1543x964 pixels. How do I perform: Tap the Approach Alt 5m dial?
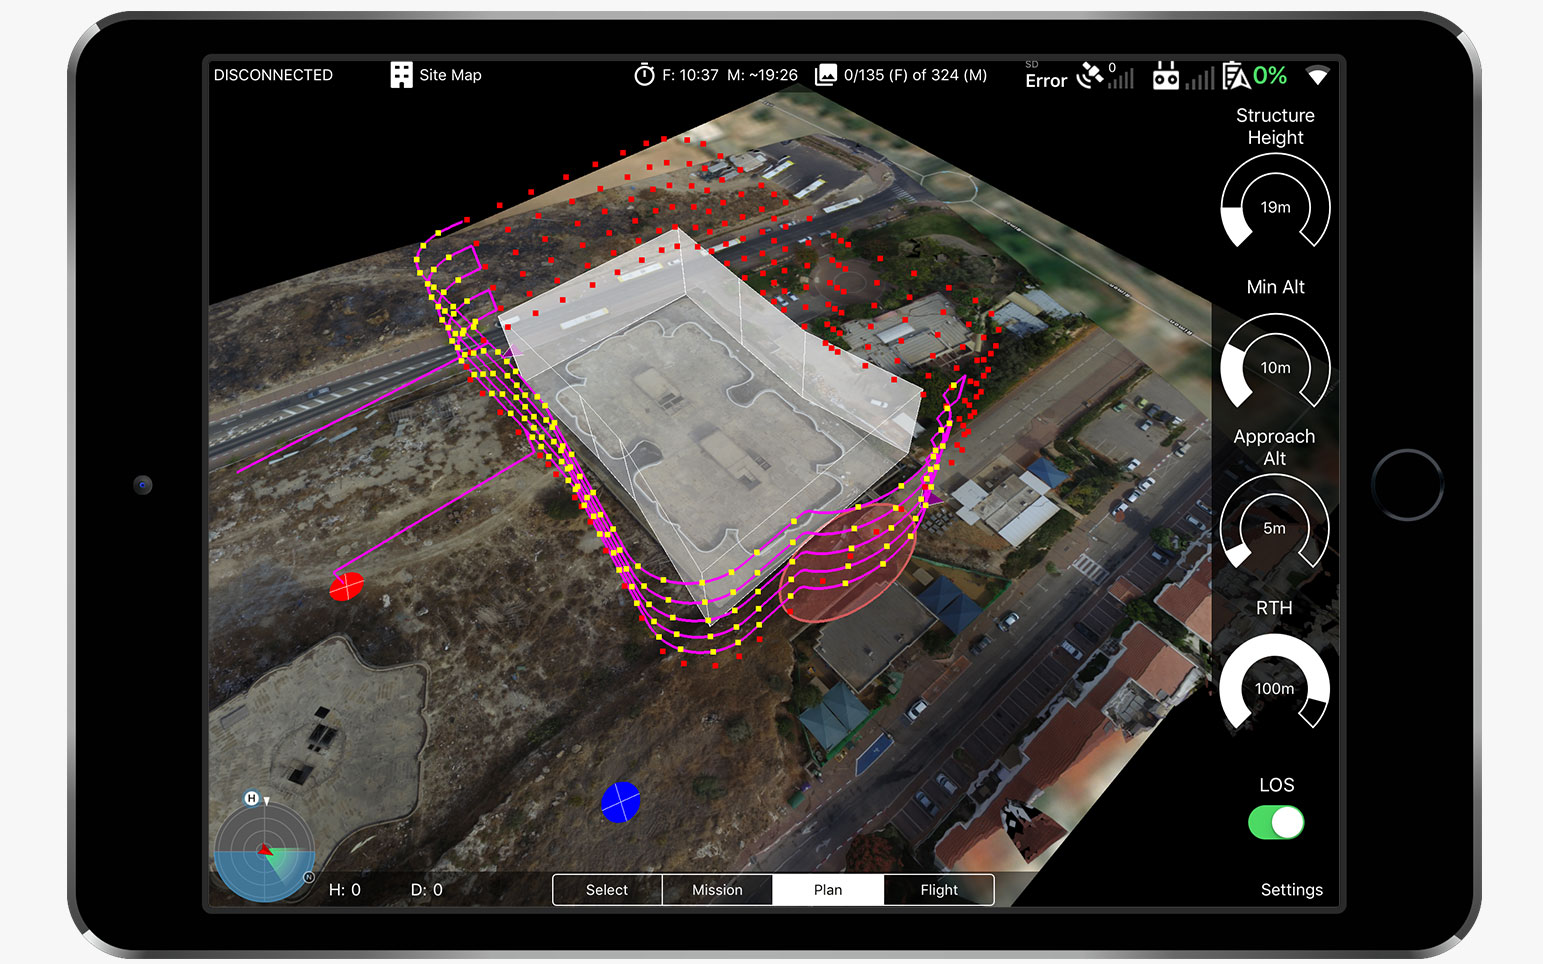point(1275,528)
